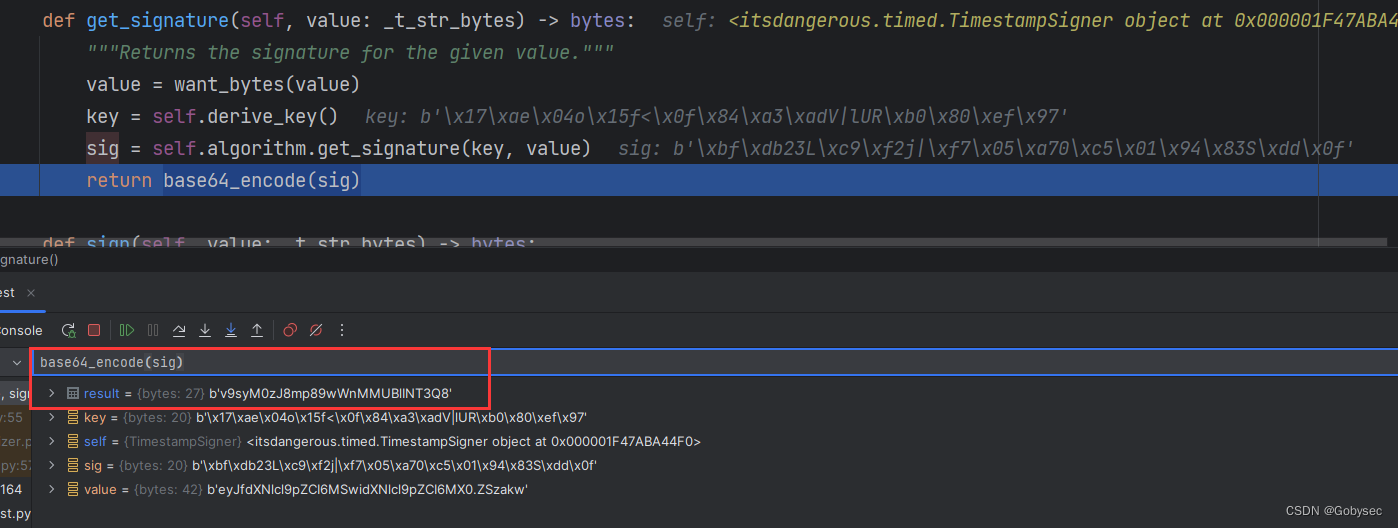
Task: Open the Console tab
Action: 20,330
